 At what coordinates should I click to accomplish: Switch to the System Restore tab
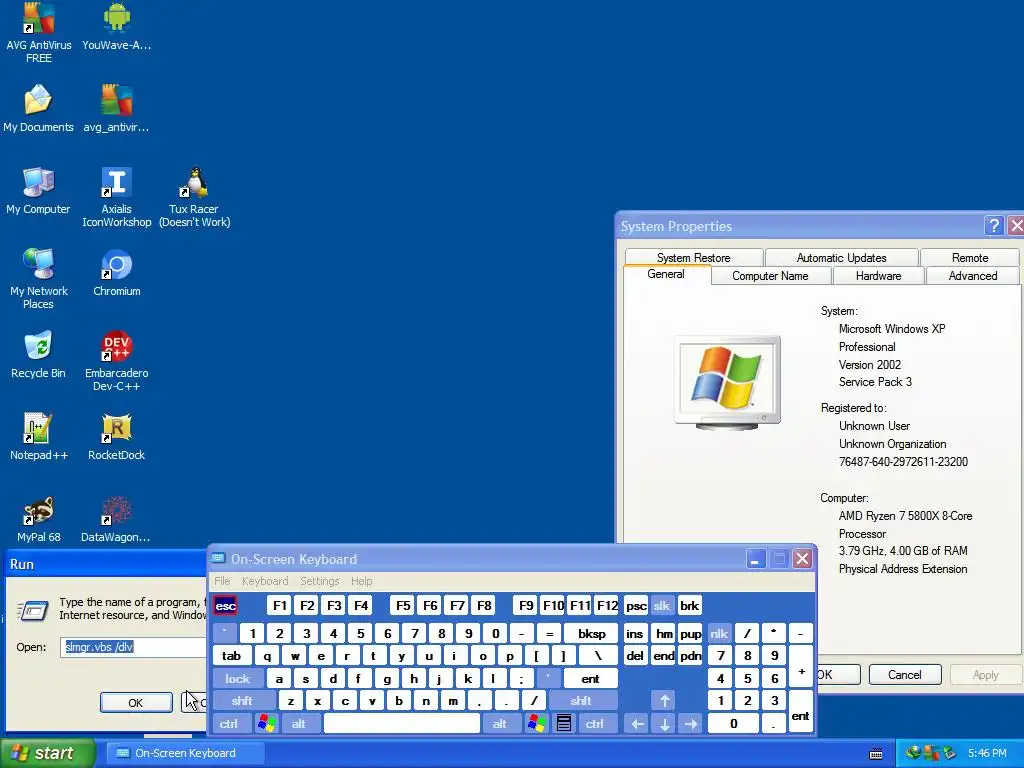click(x=694, y=258)
